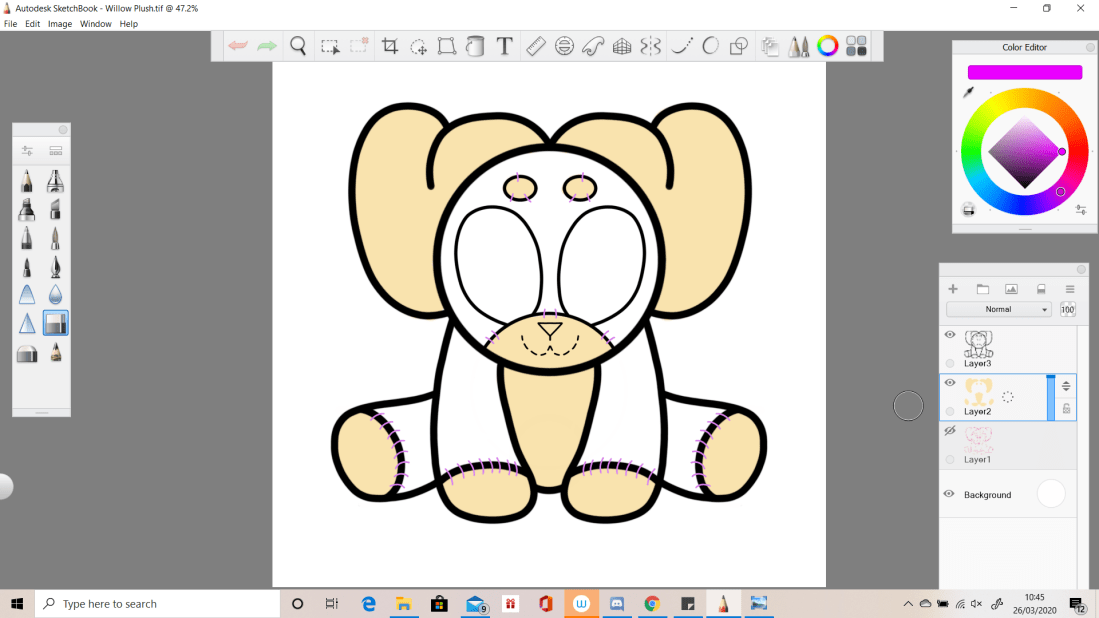This screenshot has height=618, width=1099.
Task: Open the layer panel menu
Action: tap(1069, 289)
